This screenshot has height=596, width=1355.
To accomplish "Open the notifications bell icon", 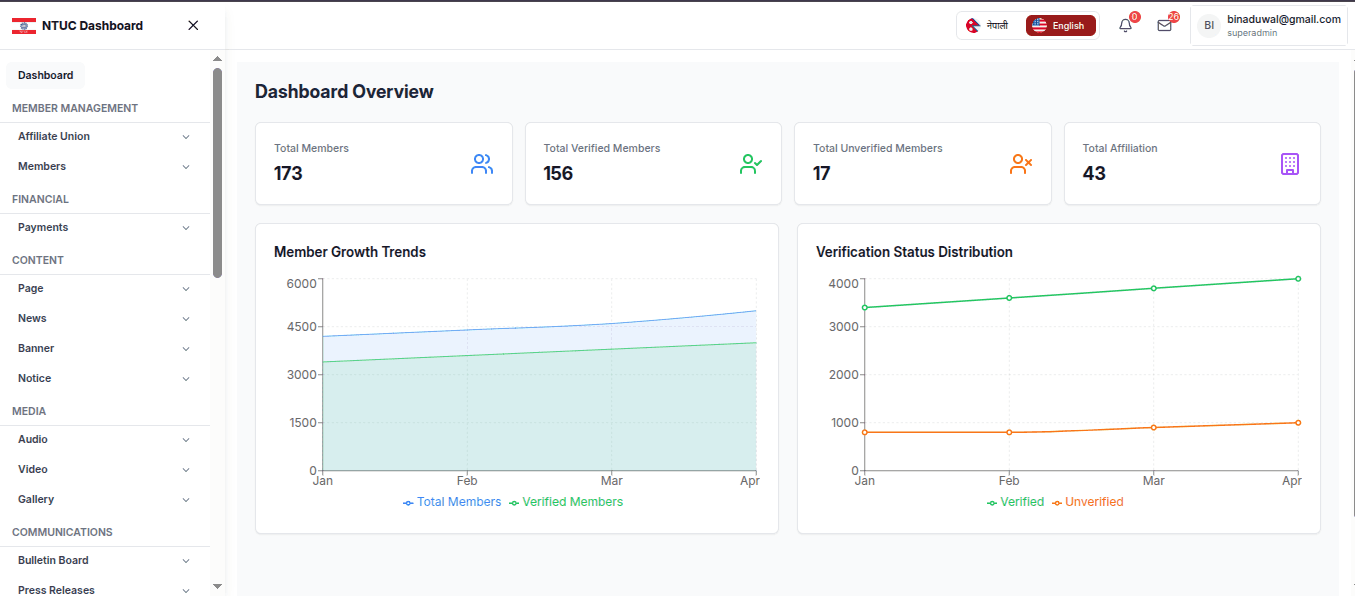I will (x=1125, y=26).
